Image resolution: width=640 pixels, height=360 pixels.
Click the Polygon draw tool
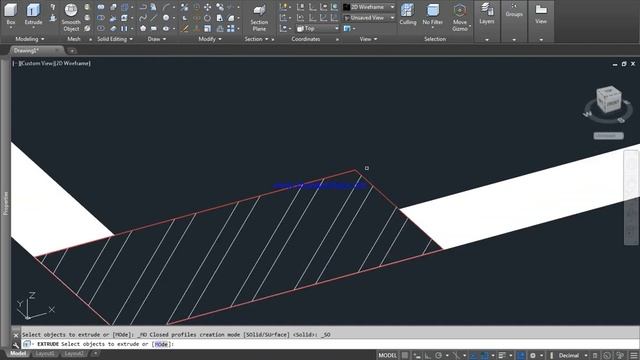coord(143,29)
